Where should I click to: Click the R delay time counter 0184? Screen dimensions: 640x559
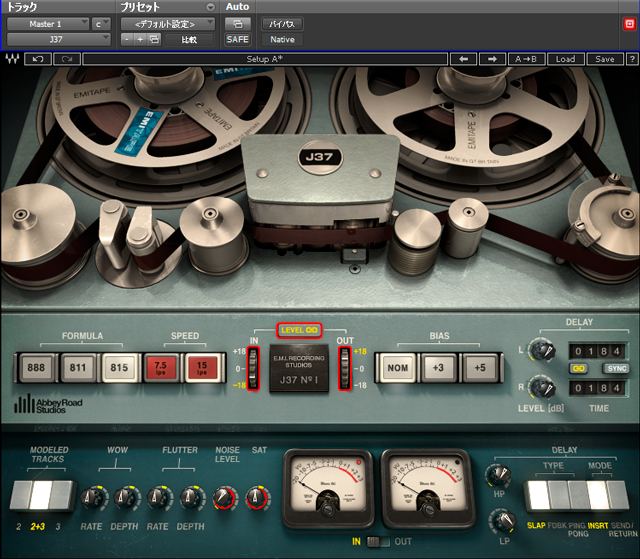click(597, 388)
